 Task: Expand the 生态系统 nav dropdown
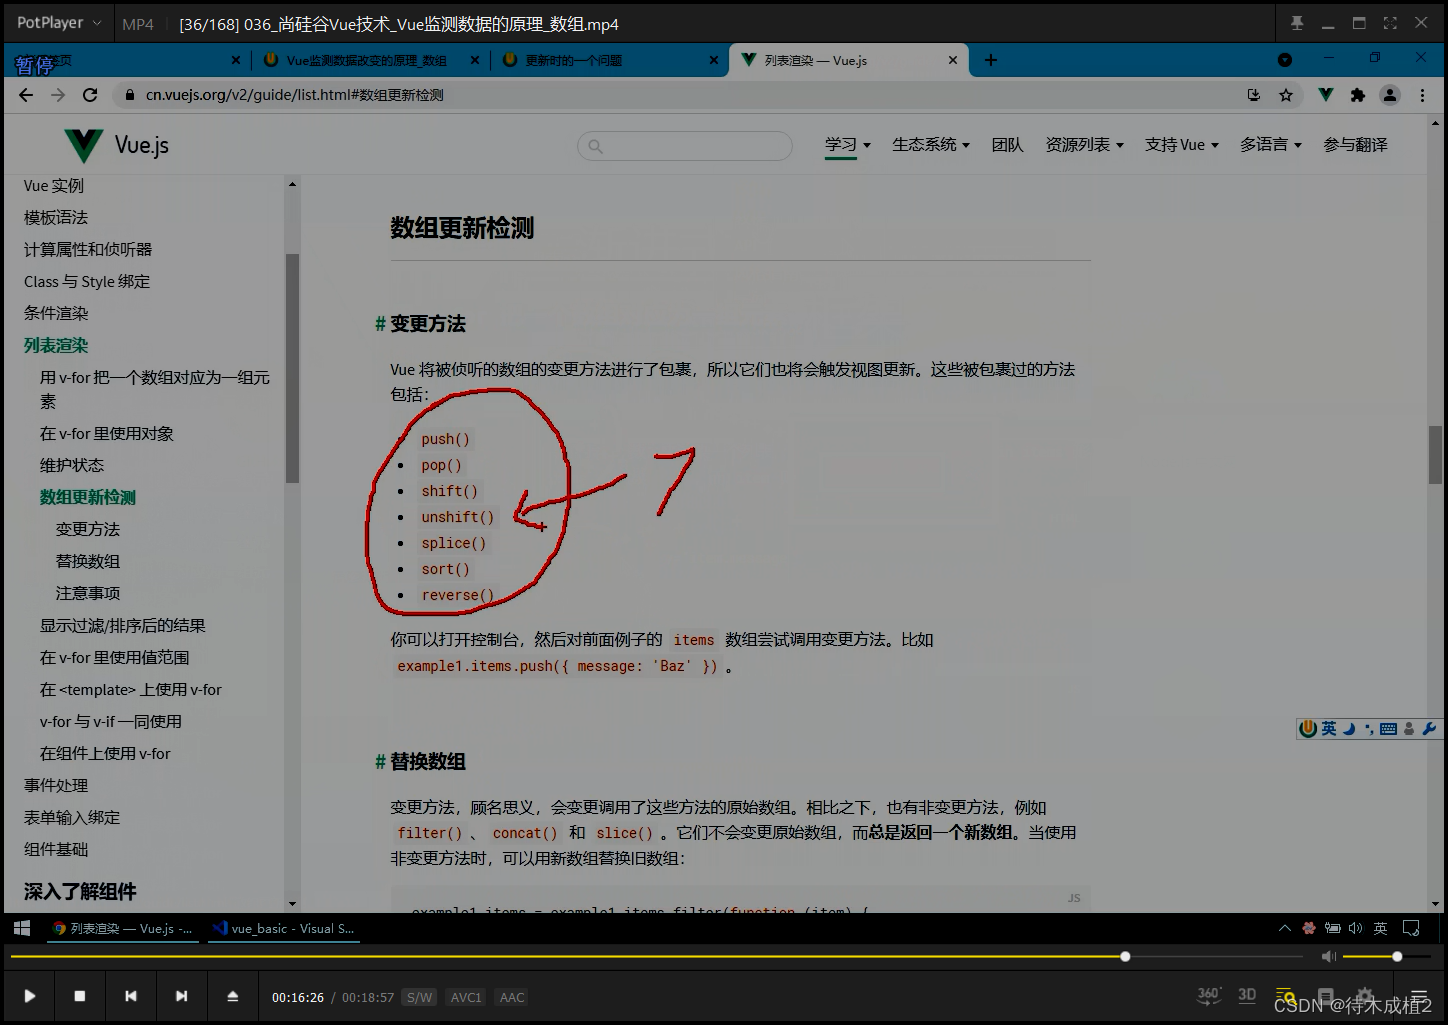coord(930,145)
